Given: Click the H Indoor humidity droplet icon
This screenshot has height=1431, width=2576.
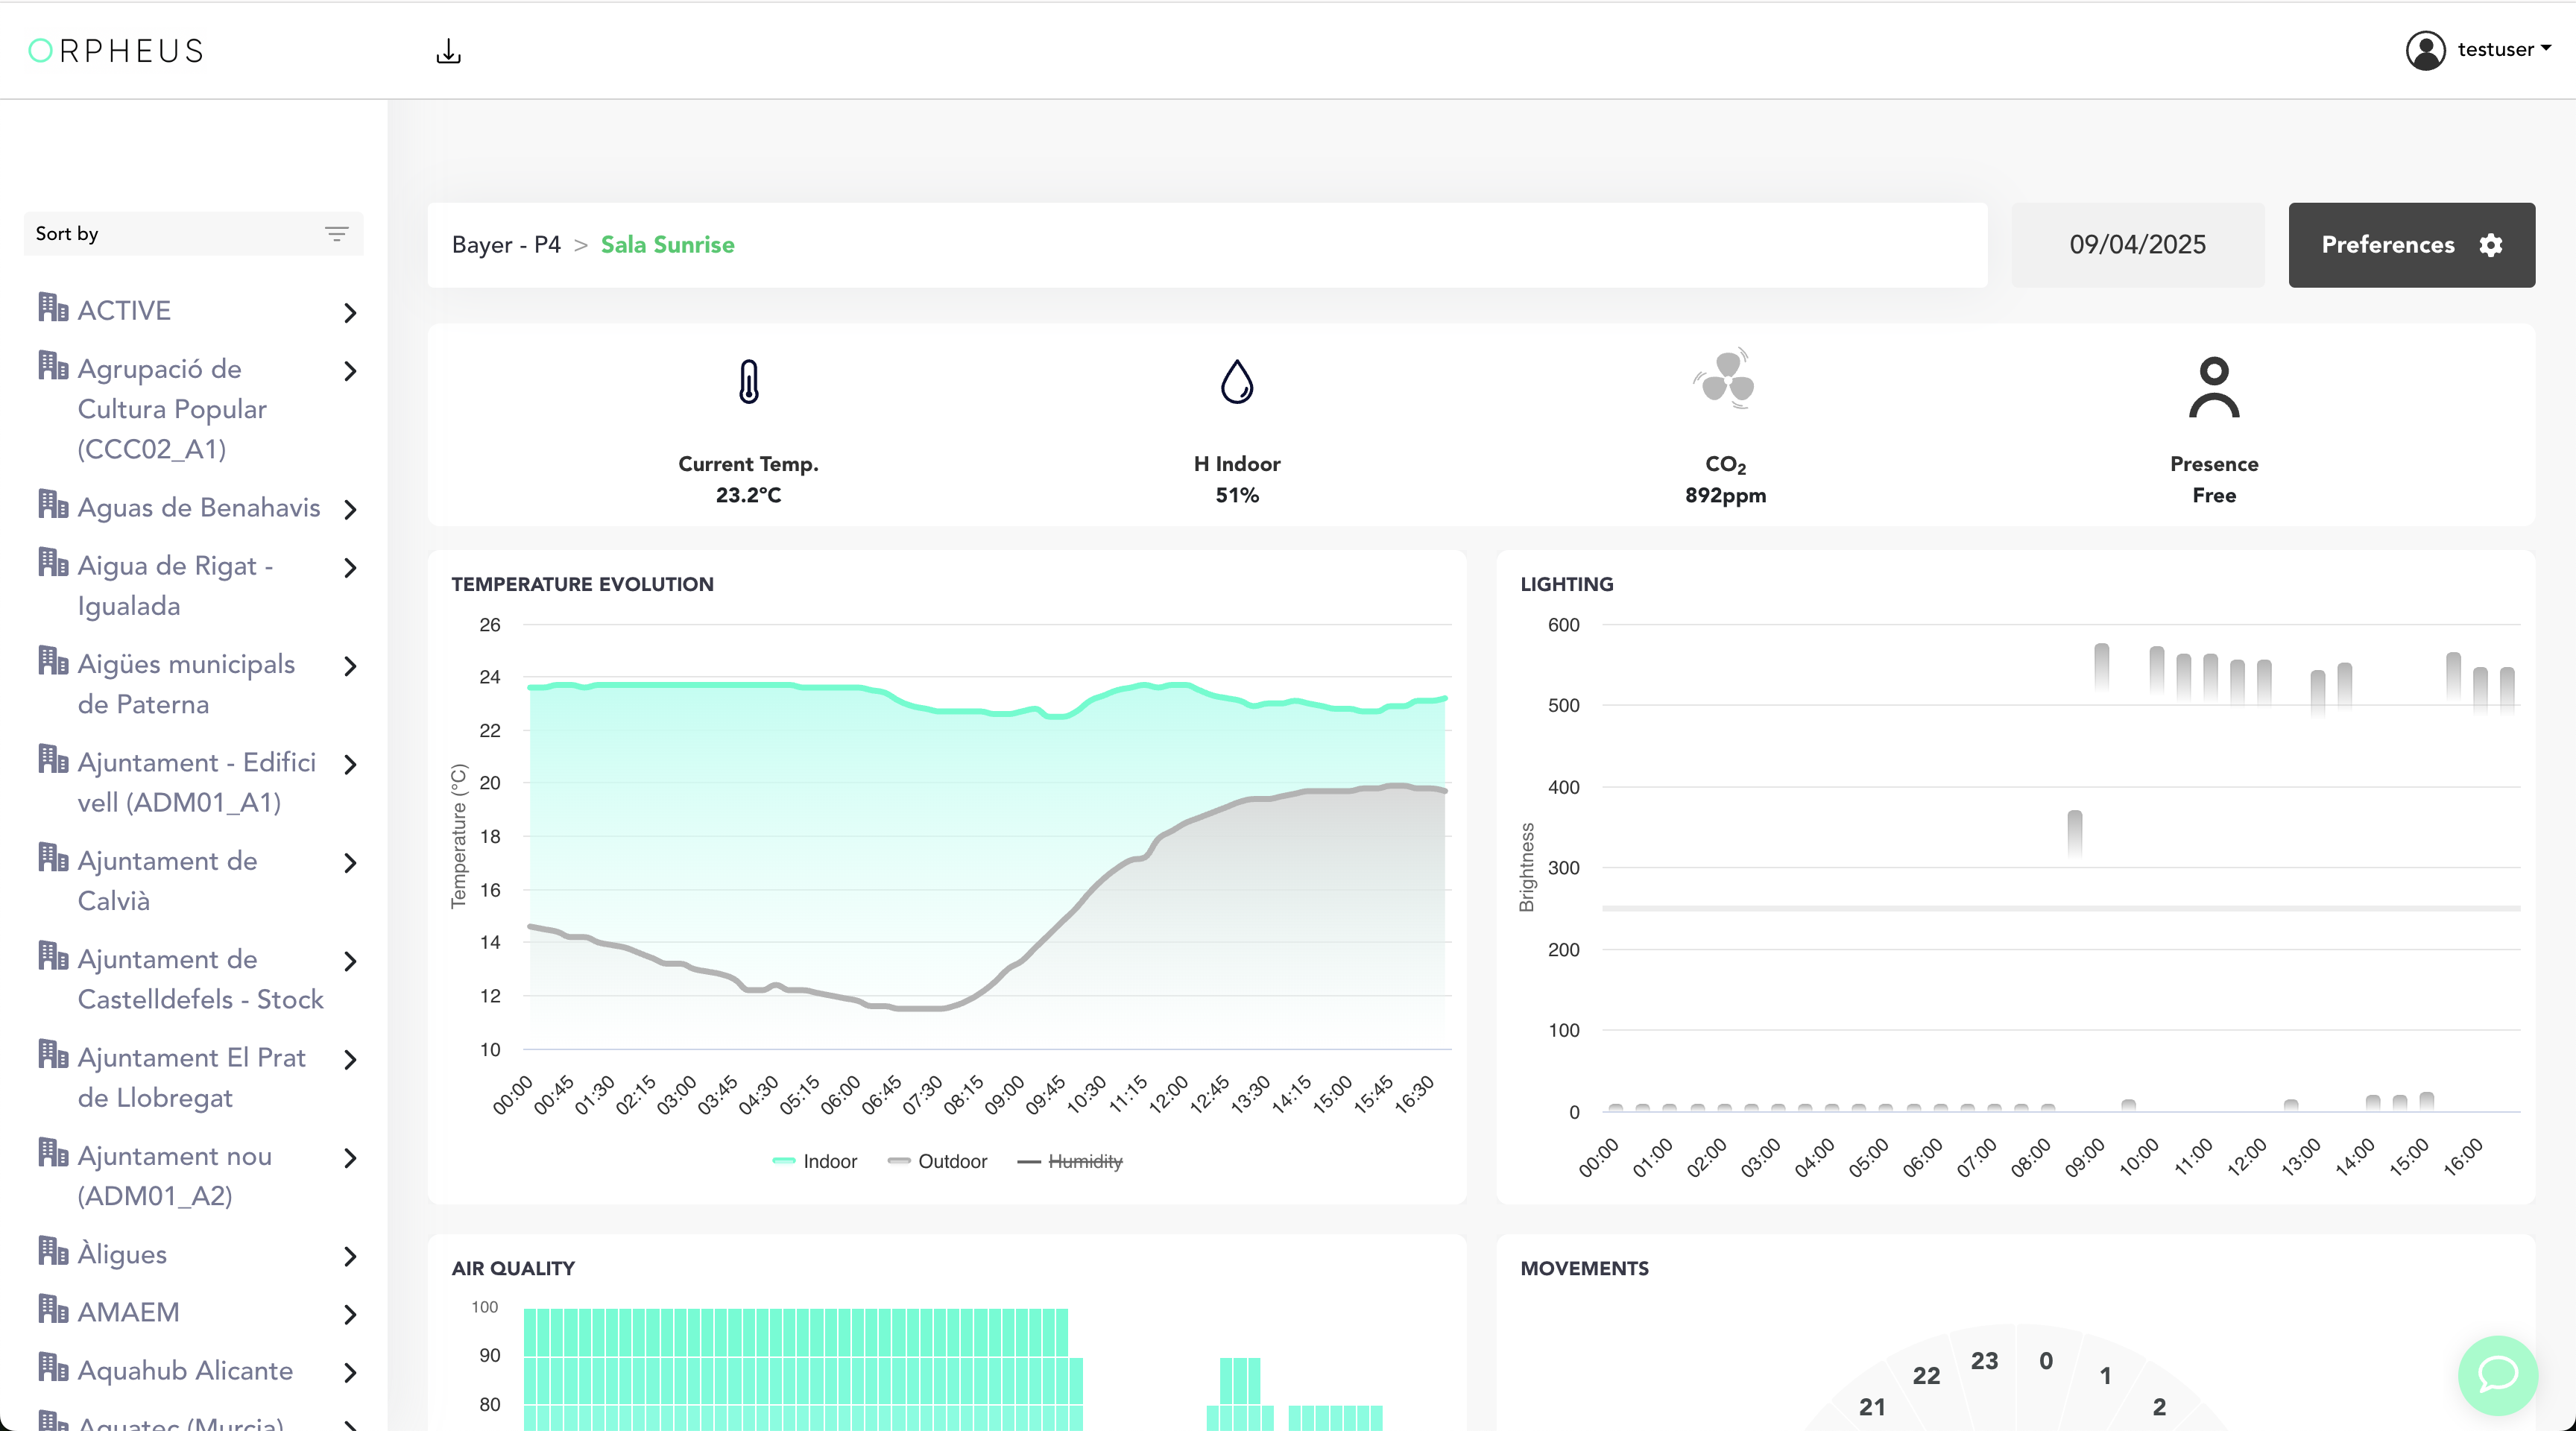Looking at the screenshot, I should coord(1237,381).
